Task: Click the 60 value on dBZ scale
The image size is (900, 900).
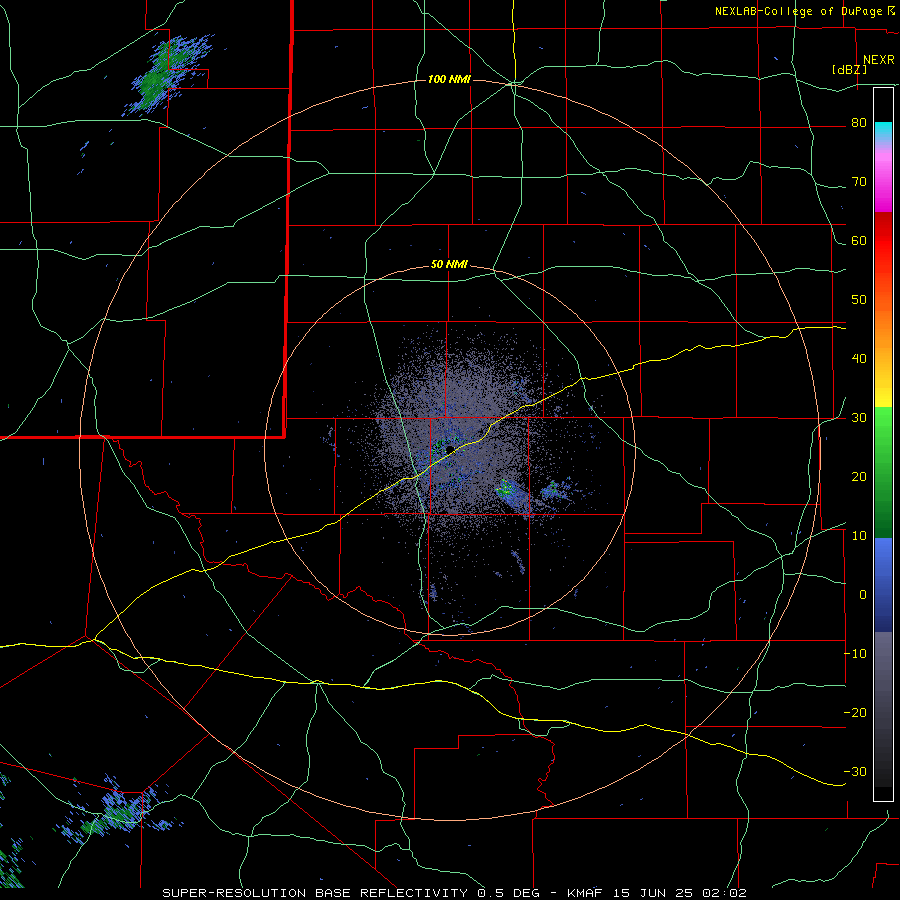Action: coord(859,240)
